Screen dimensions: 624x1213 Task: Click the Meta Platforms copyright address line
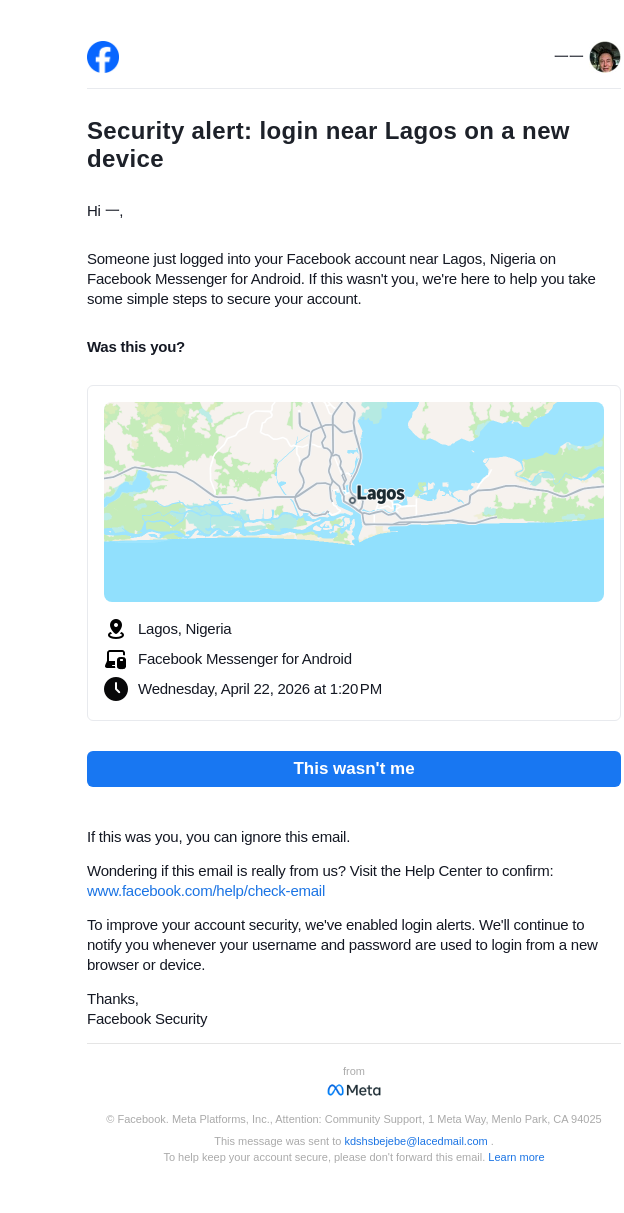click(x=354, y=1119)
